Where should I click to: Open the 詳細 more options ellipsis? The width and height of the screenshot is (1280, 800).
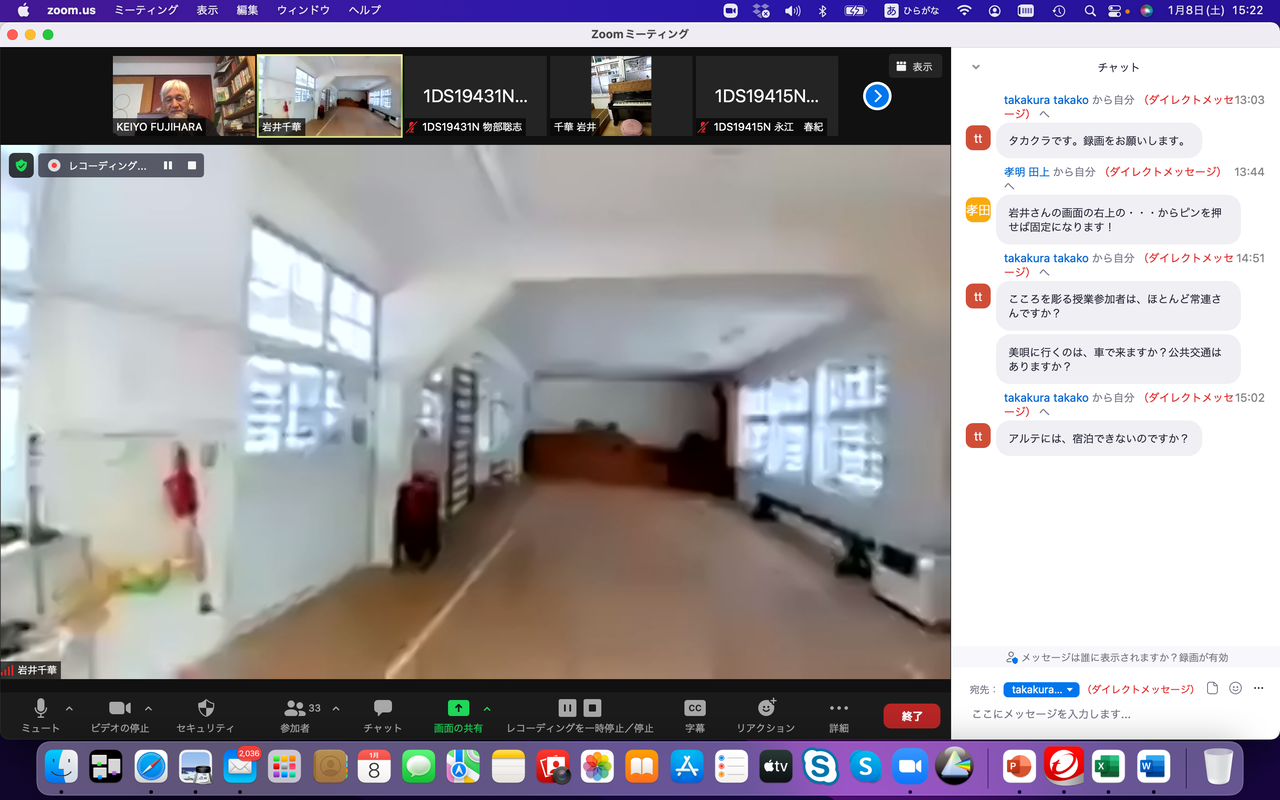tap(839, 708)
